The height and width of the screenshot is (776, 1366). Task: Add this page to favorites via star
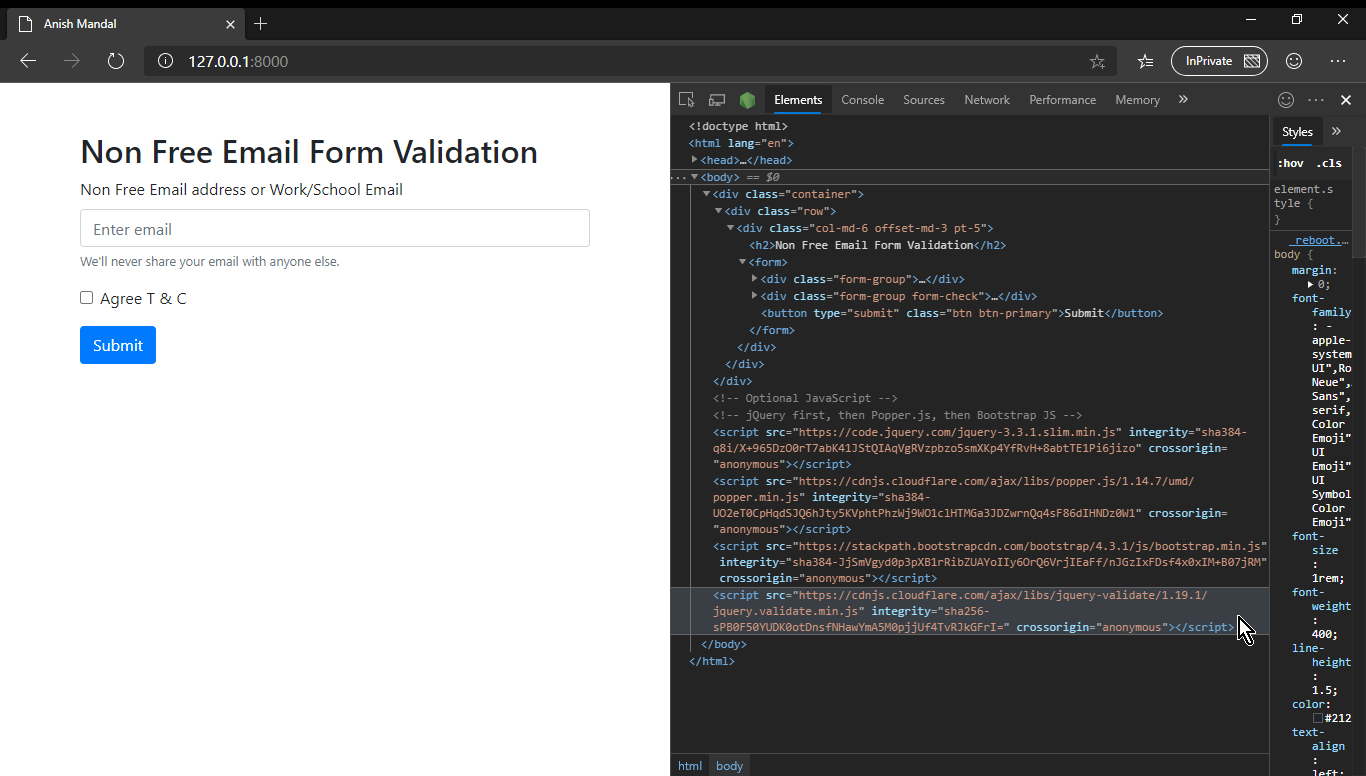[x=1097, y=61]
